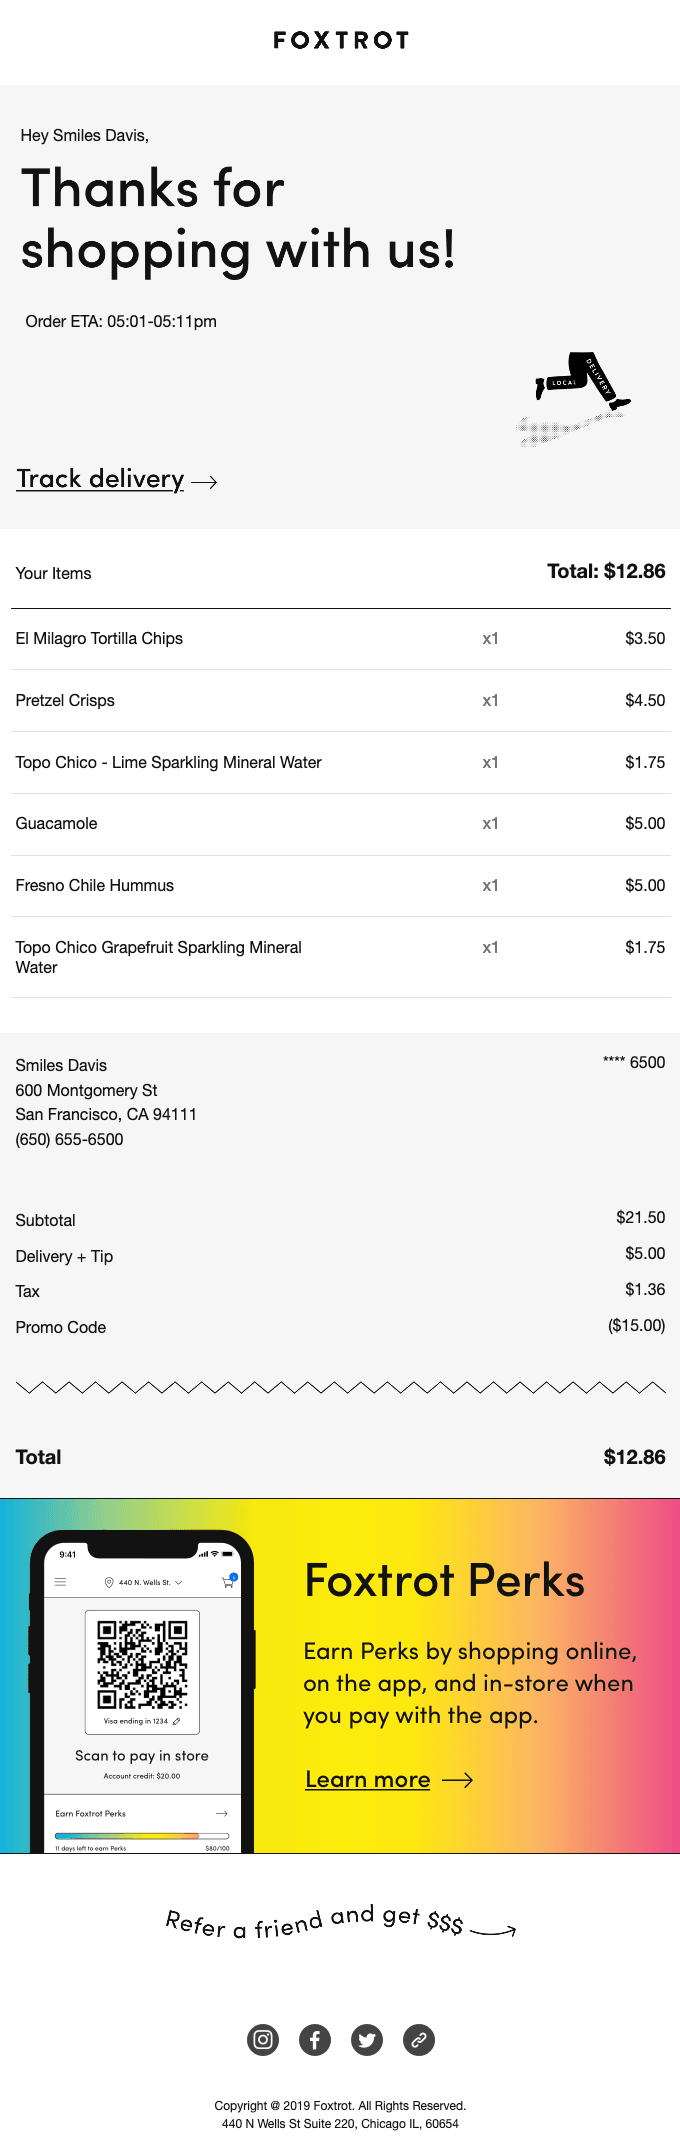Viewport: 680px width, 2148px height.
Task: Click the arrow next to Track delivery
Action: click(x=204, y=482)
